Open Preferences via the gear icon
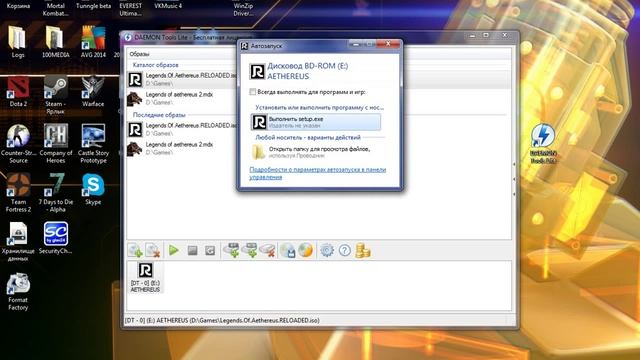 coord(327,250)
